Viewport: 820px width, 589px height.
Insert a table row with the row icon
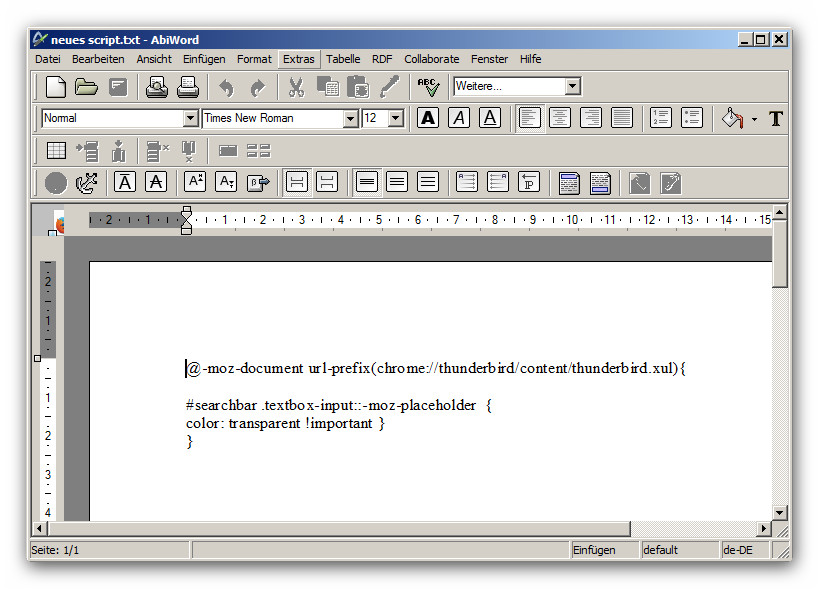87,151
